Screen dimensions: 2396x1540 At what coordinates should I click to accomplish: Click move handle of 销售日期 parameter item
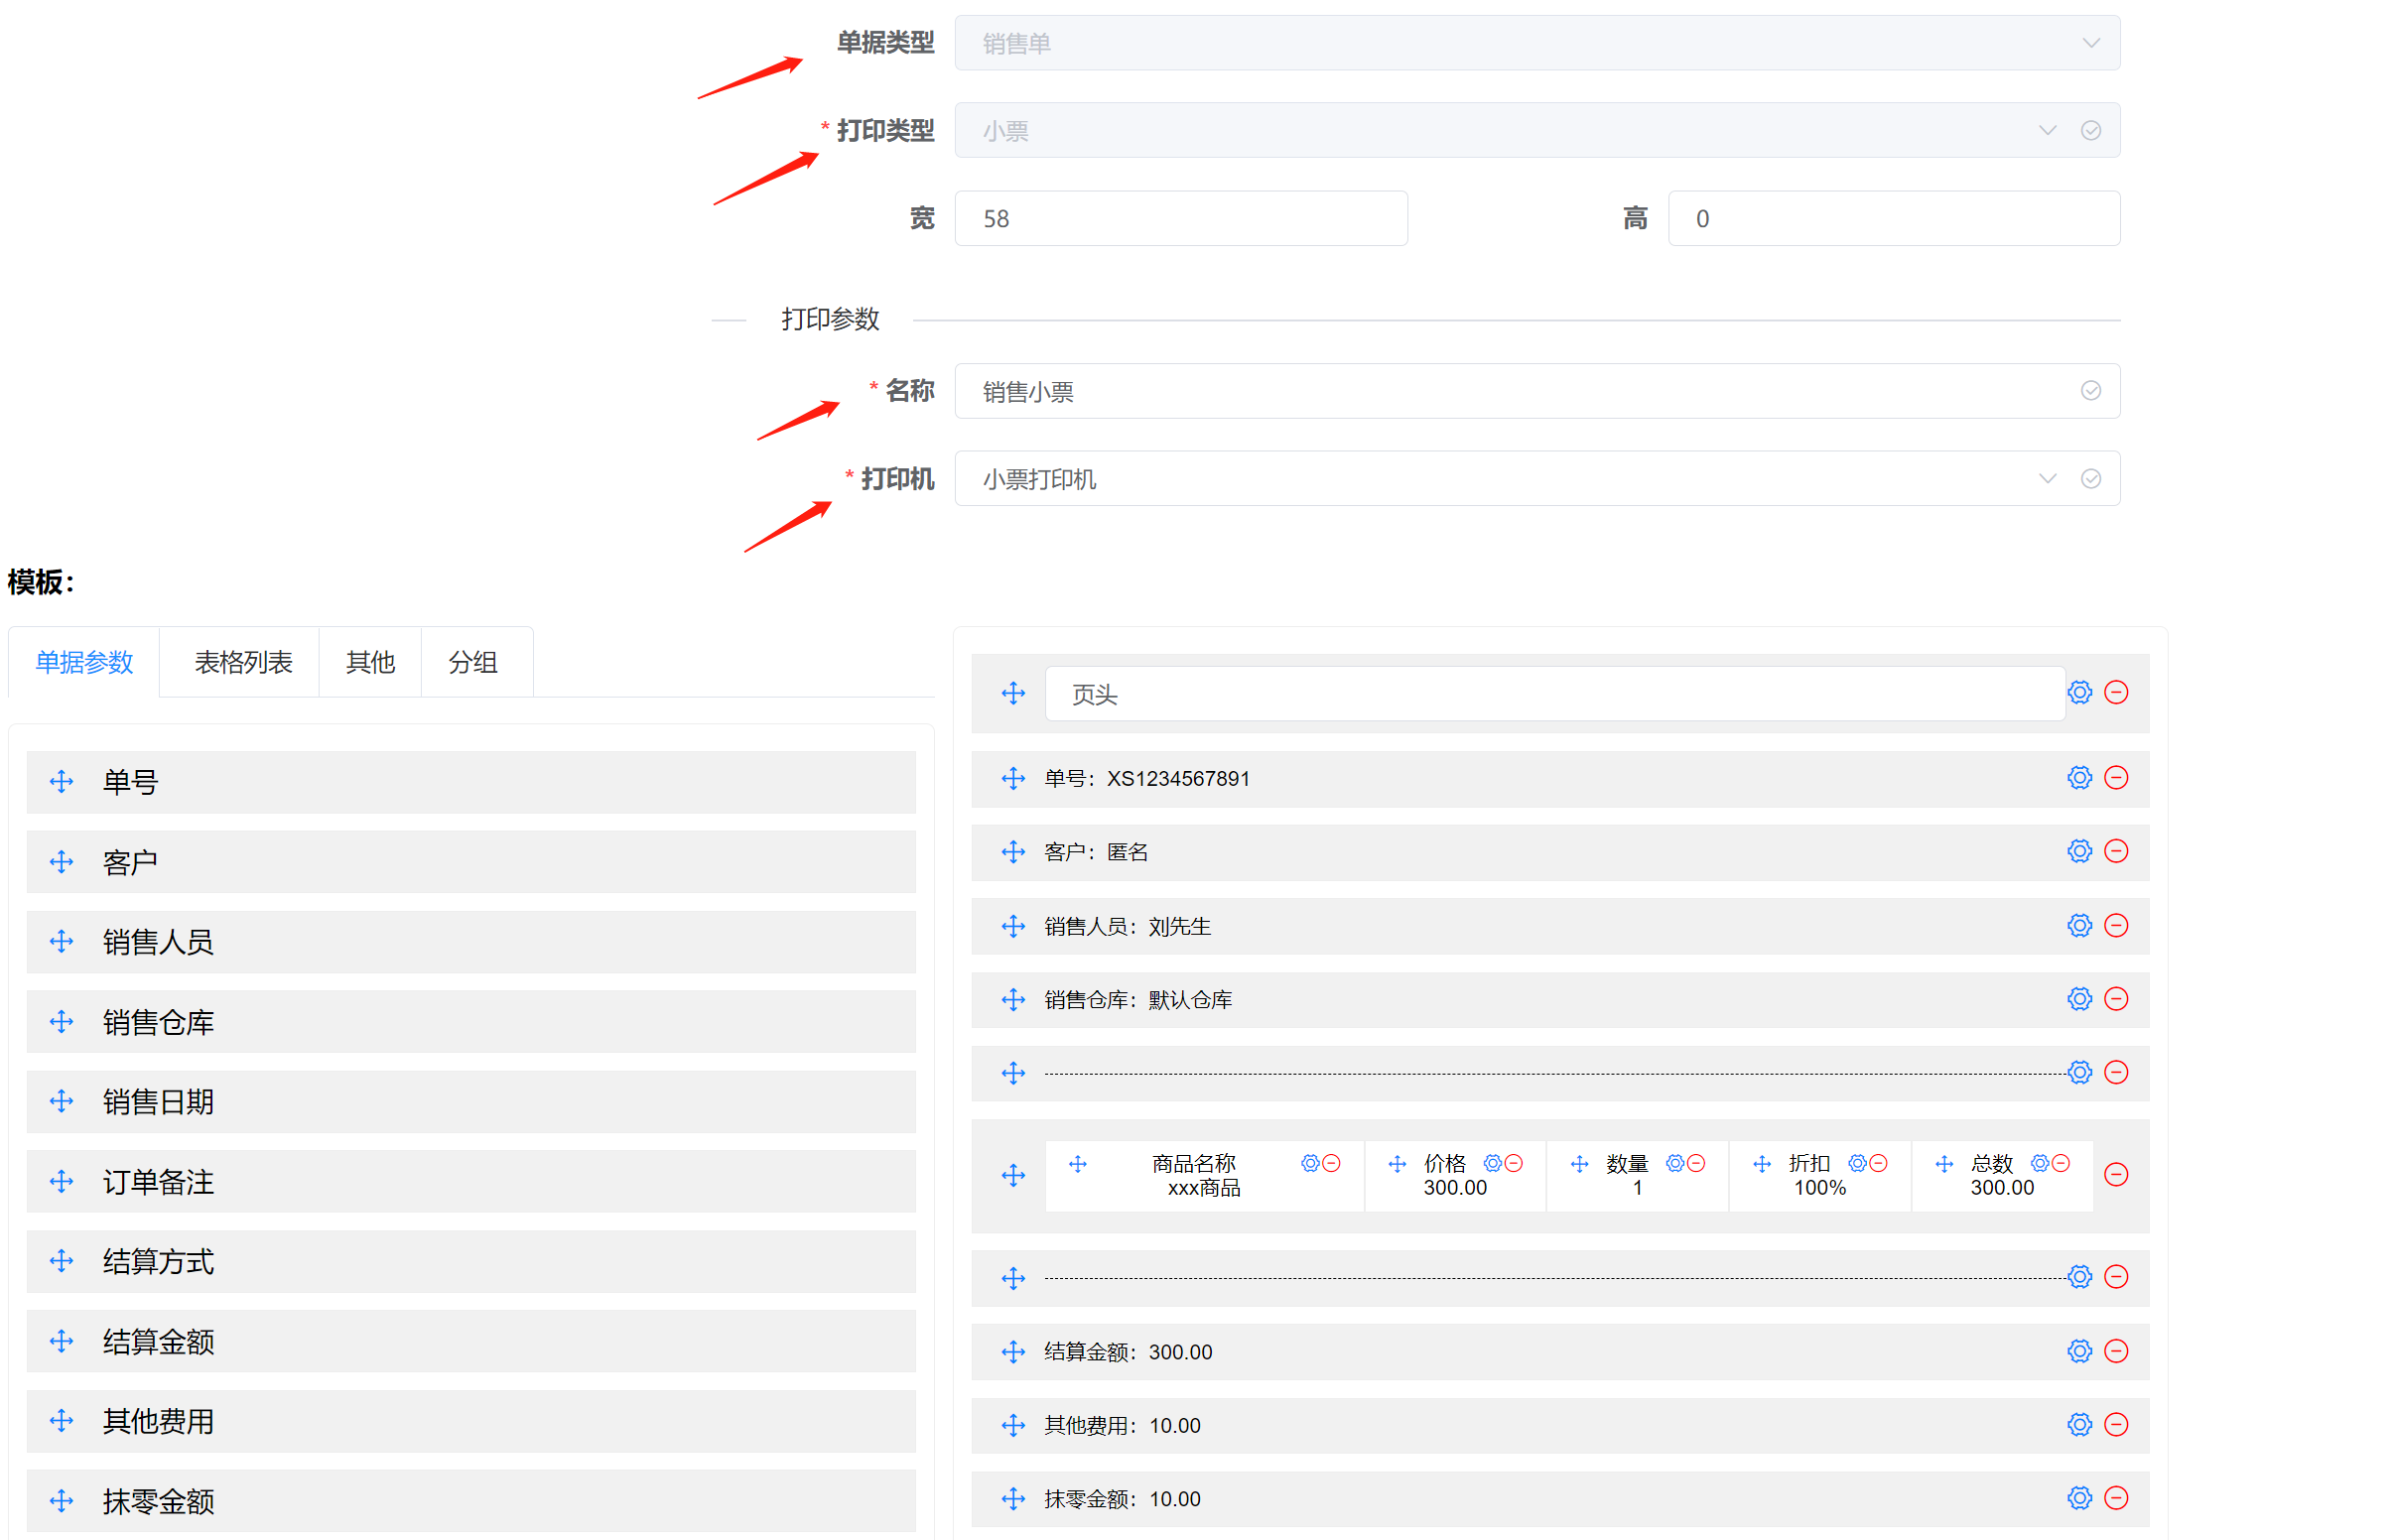click(x=61, y=1102)
